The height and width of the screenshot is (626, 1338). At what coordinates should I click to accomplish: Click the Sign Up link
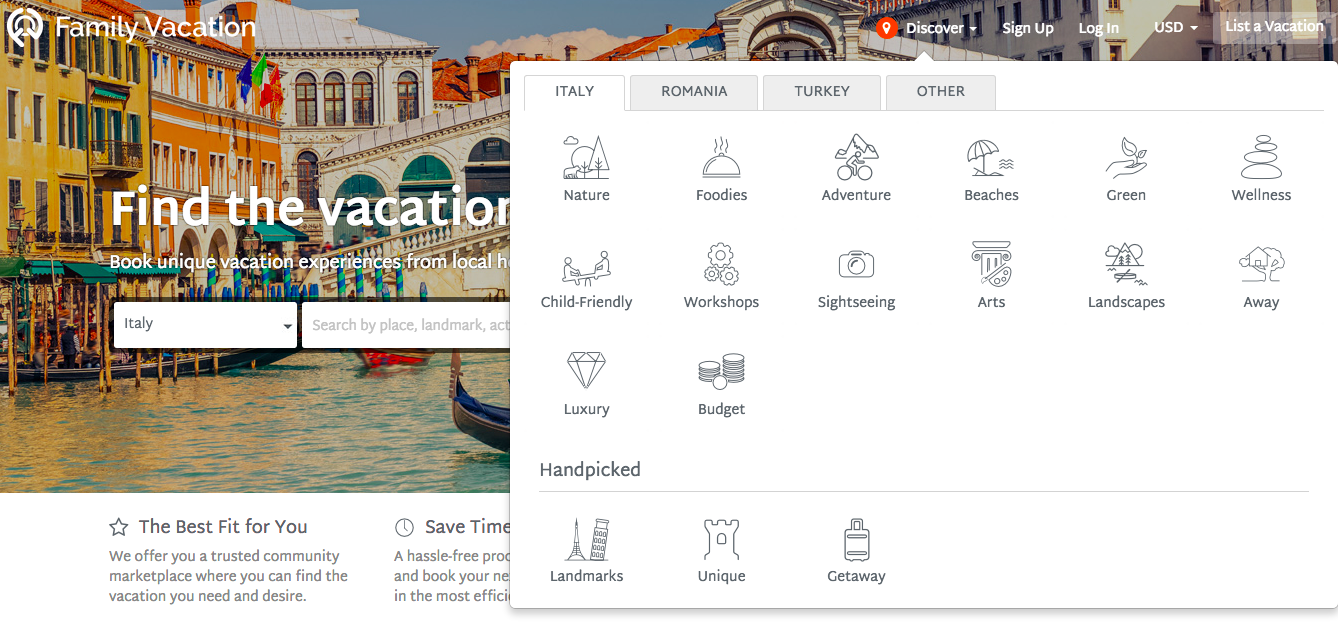(x=1027, y=28)
